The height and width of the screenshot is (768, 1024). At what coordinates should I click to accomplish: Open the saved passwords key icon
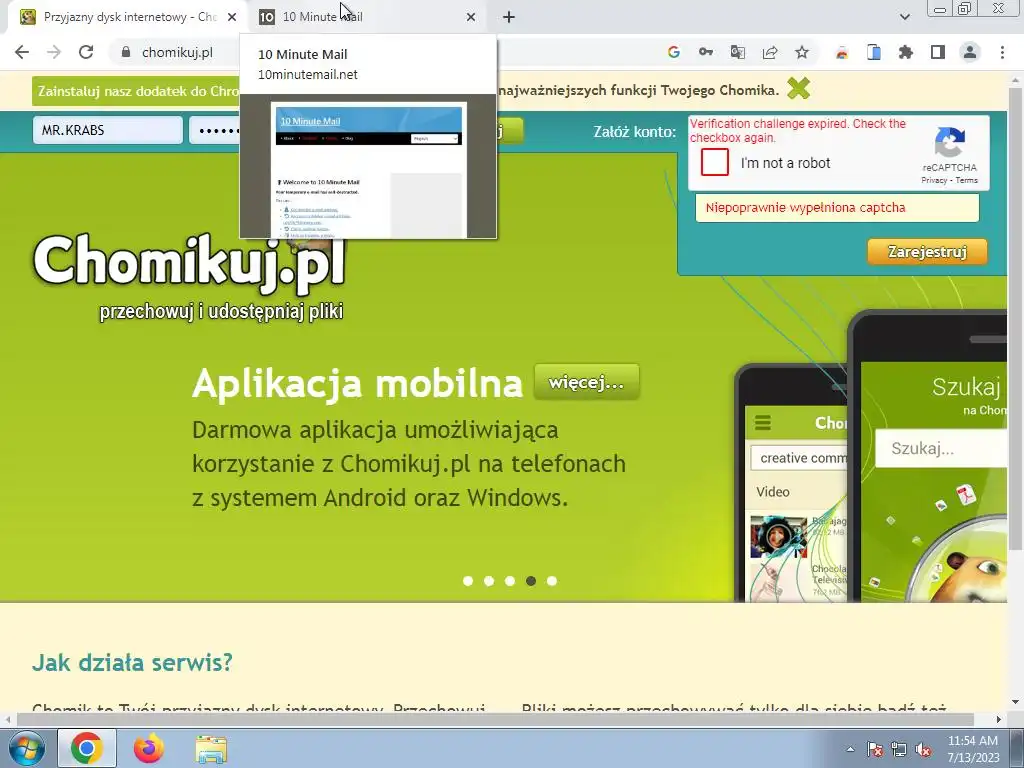(706, 52)
